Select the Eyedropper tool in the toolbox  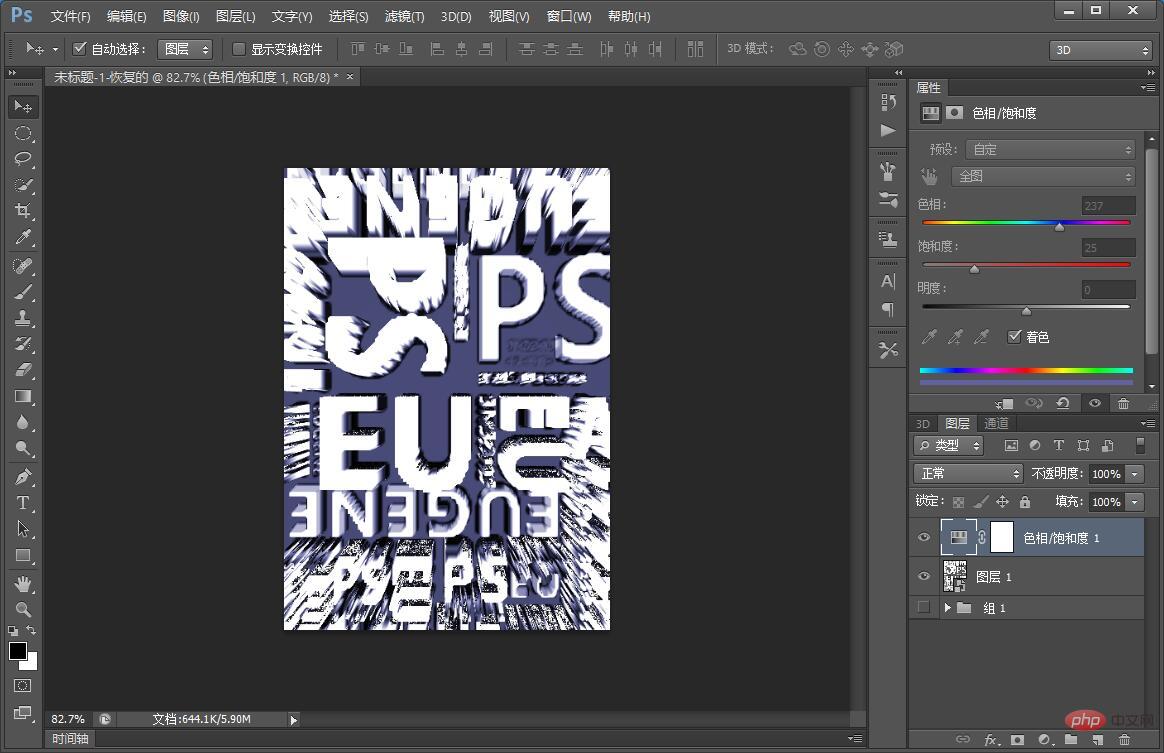tap(23, 237)
